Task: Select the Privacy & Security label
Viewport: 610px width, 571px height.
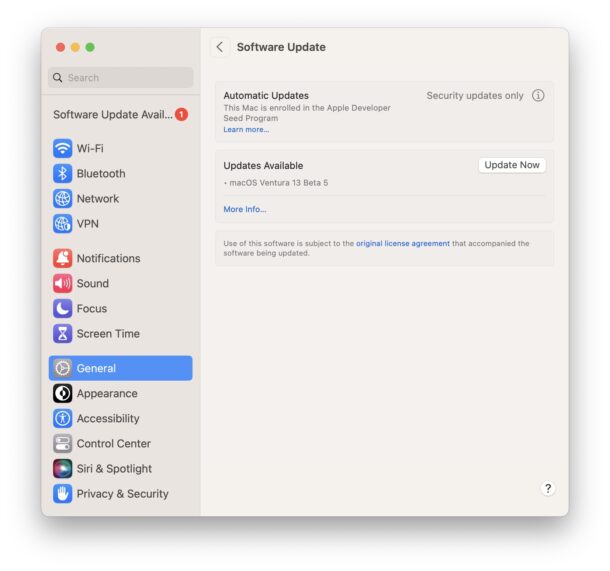Action: coord(123,494)
